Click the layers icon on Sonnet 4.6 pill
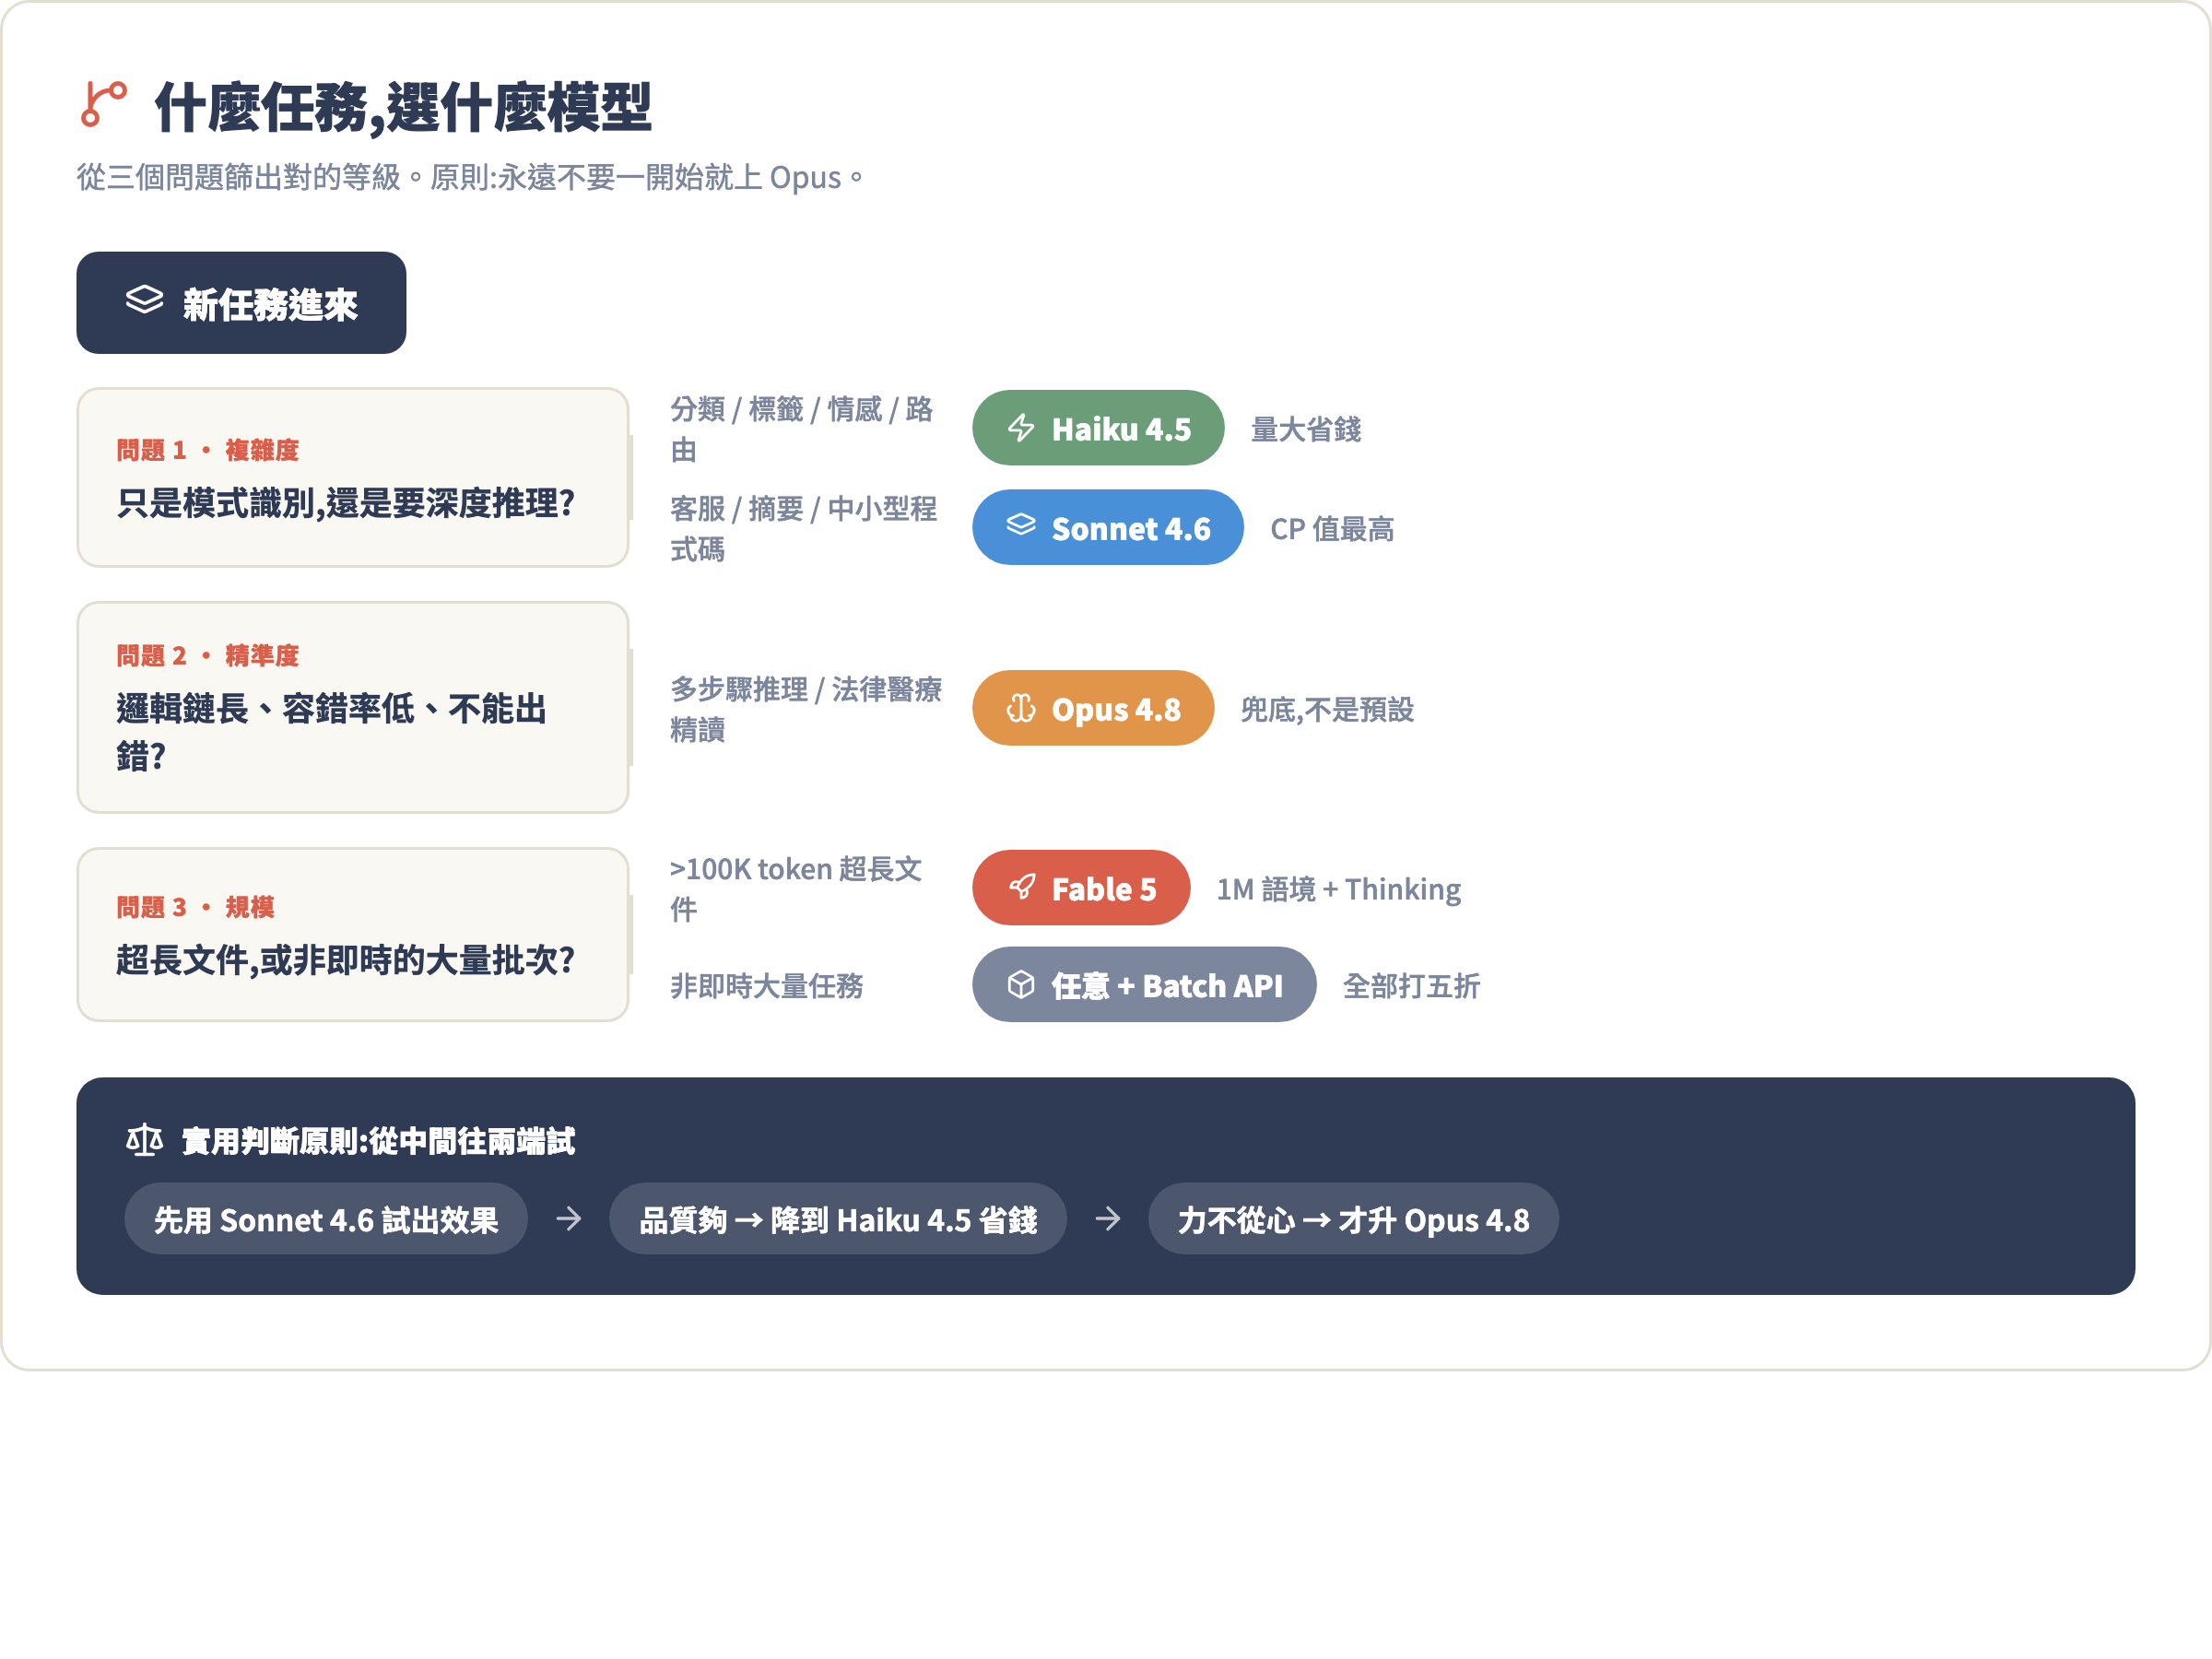Viewport: 2212px width, 1659px height. pyautogui.click(x=1020, y=525)
